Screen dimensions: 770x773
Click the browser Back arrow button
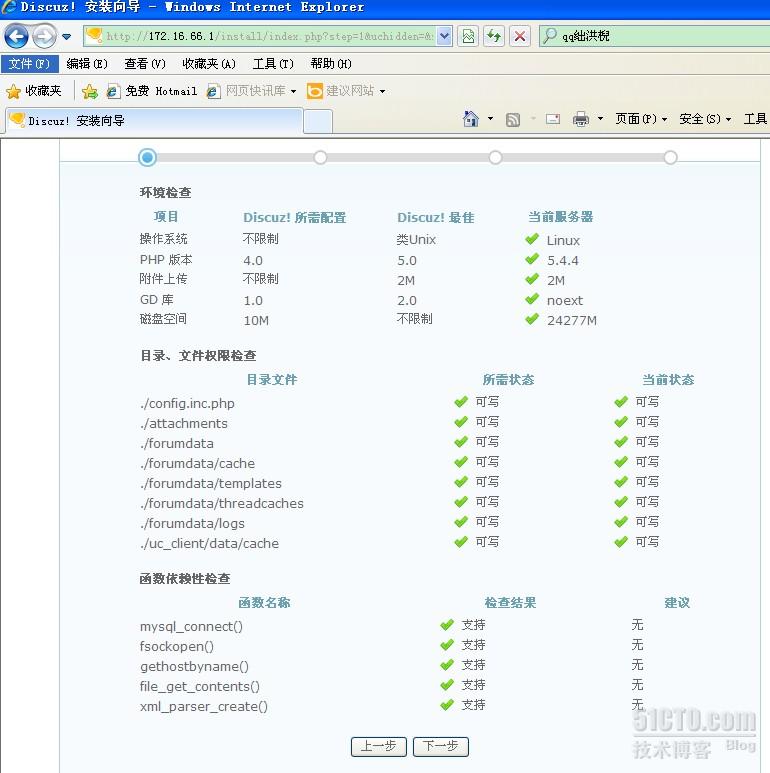[16, 36]
